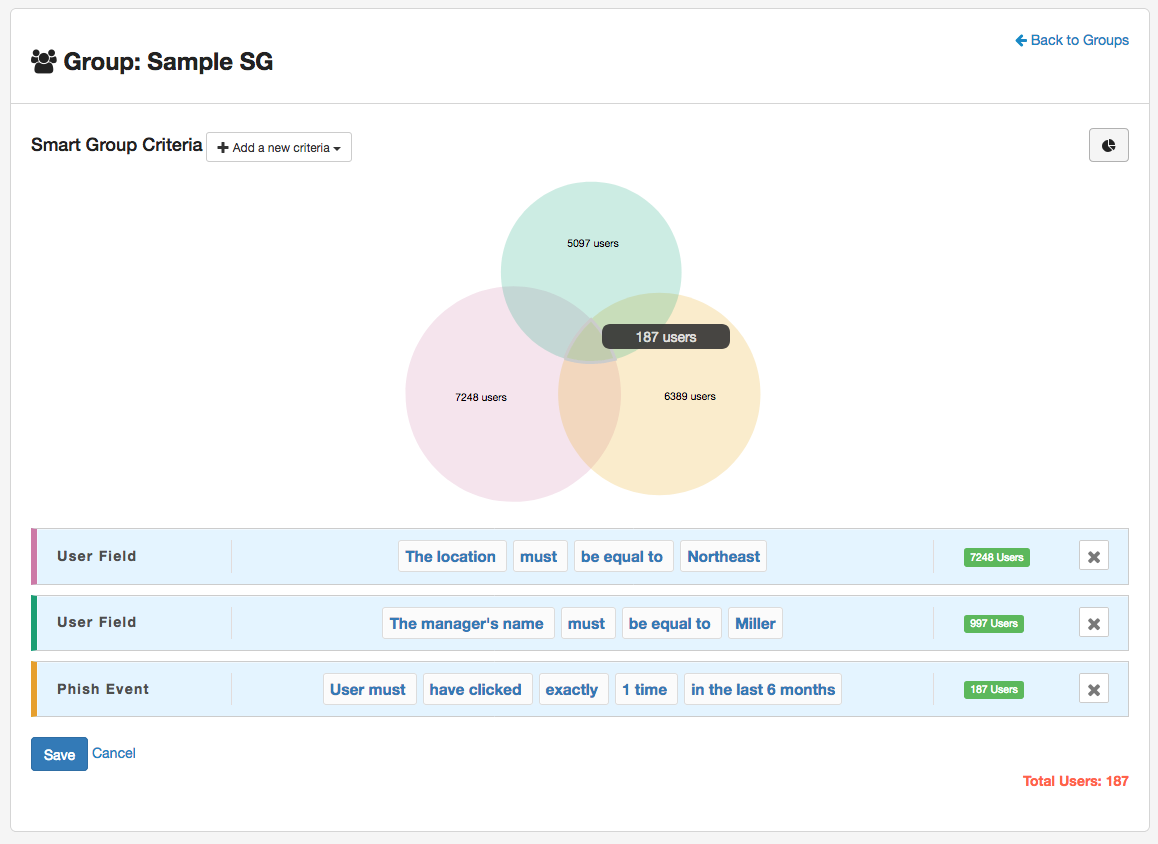Change the 'exactly' comparison operator

[571, 689]
